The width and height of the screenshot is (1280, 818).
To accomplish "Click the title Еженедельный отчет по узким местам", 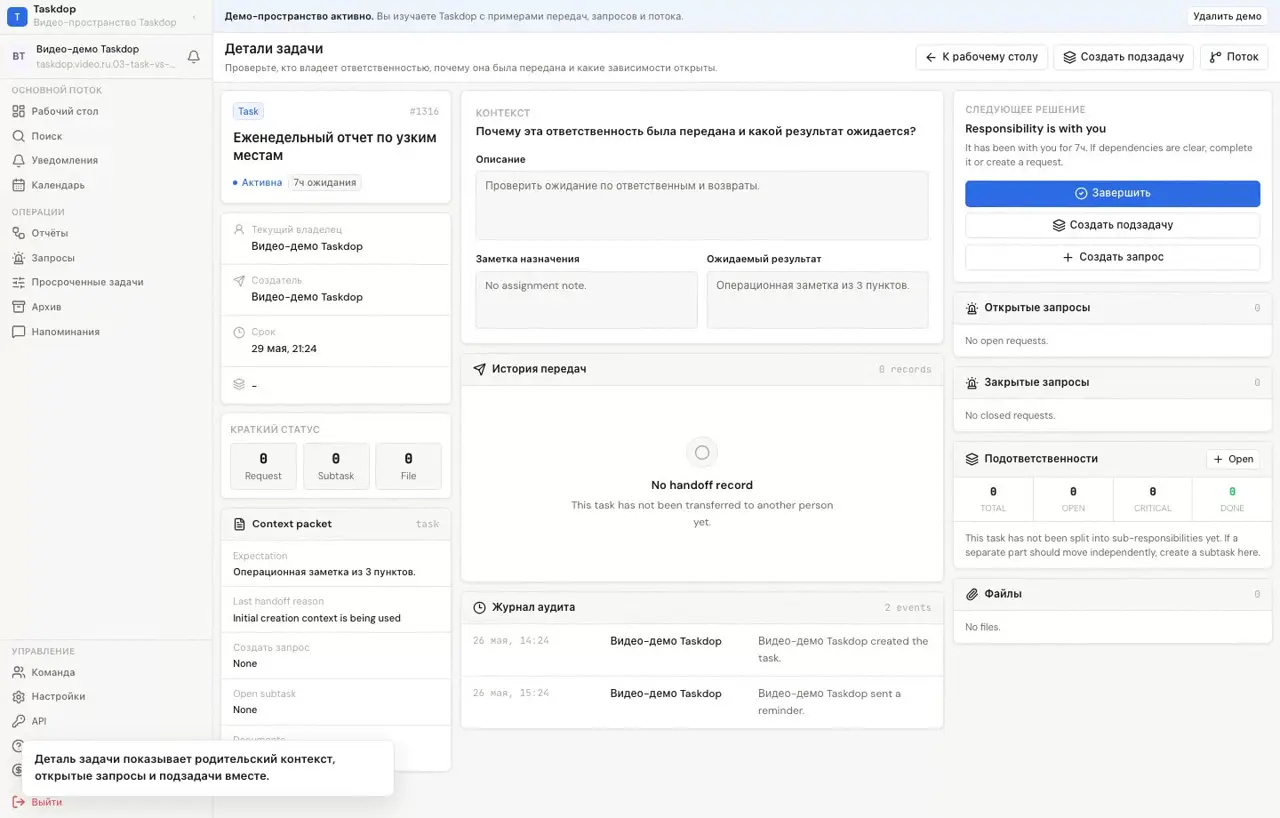I will point(335,146).
